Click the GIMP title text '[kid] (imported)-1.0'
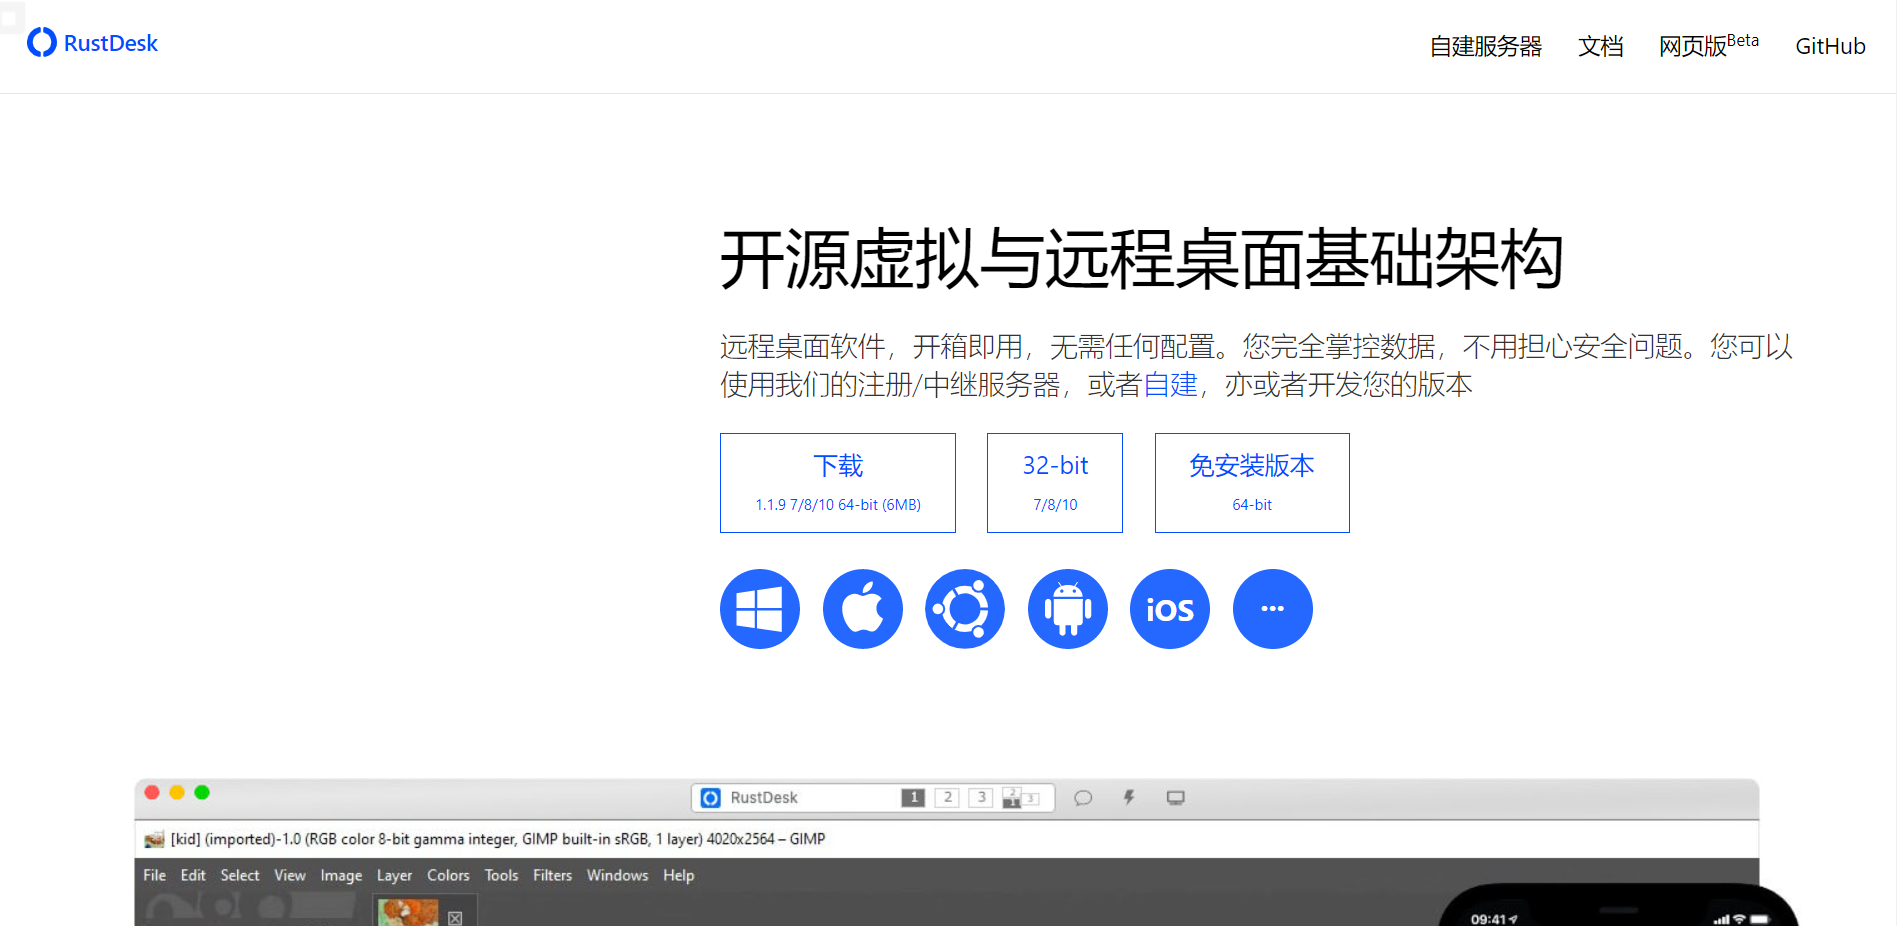Image resolution: width=1897 pixels, height=926 pixels. 235,839
